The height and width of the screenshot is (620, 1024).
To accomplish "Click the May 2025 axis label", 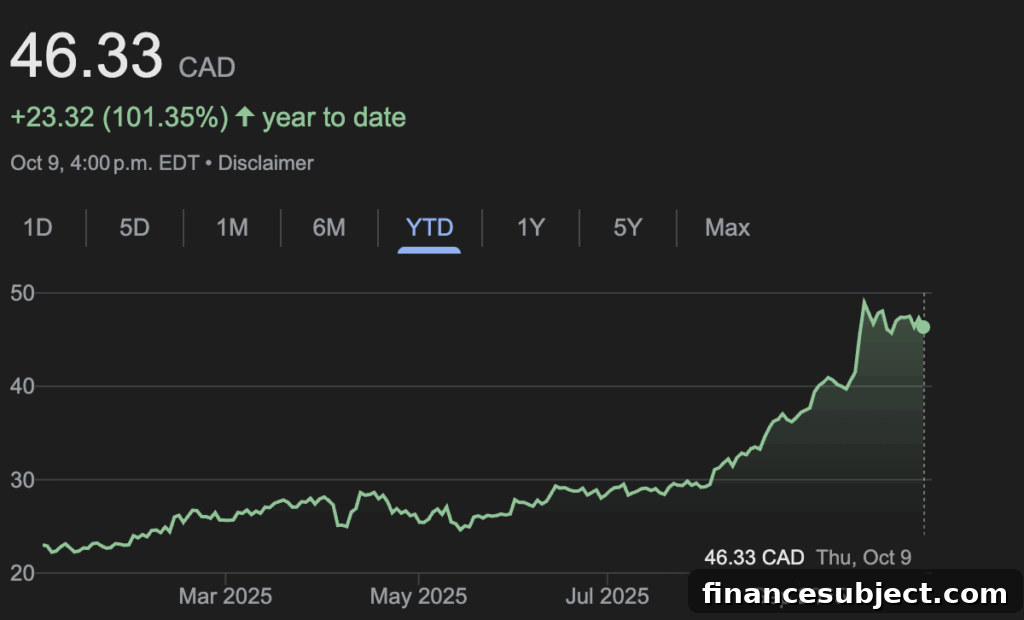I will pyautogui.click(x=419, y=596).
